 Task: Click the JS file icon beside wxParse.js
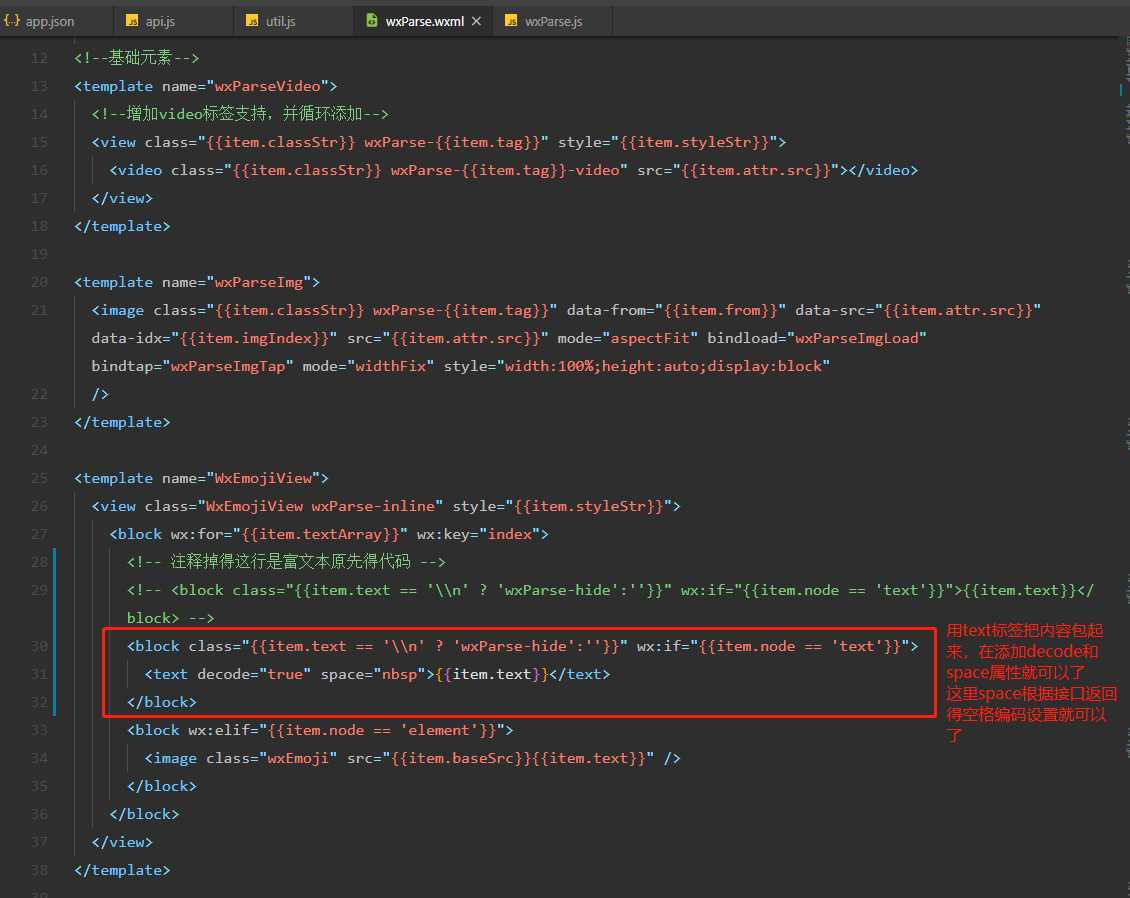511,21
